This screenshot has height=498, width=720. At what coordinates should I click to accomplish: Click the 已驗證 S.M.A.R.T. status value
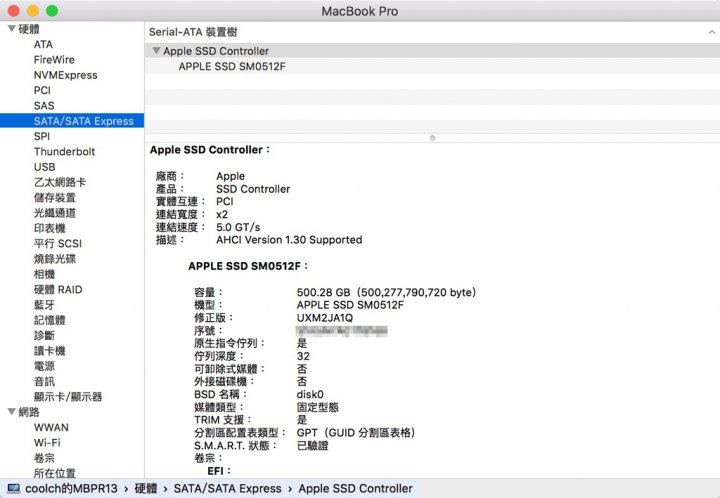312,445
